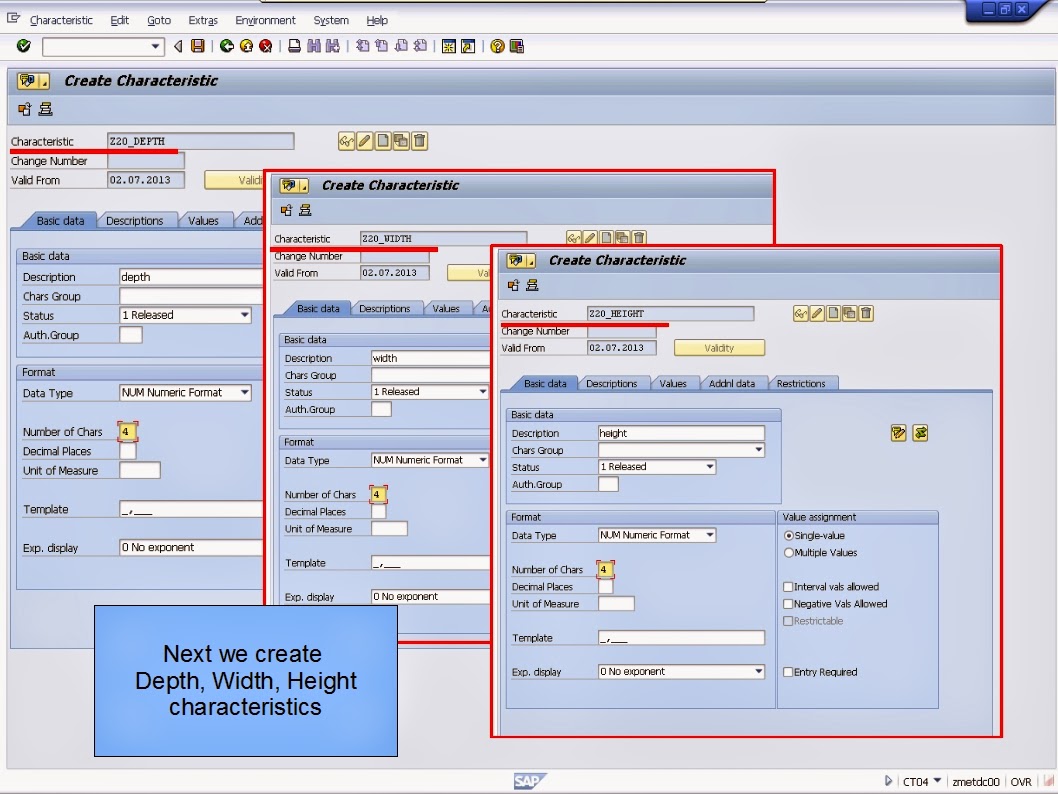Click Validity button in height window

click(719, 348)
